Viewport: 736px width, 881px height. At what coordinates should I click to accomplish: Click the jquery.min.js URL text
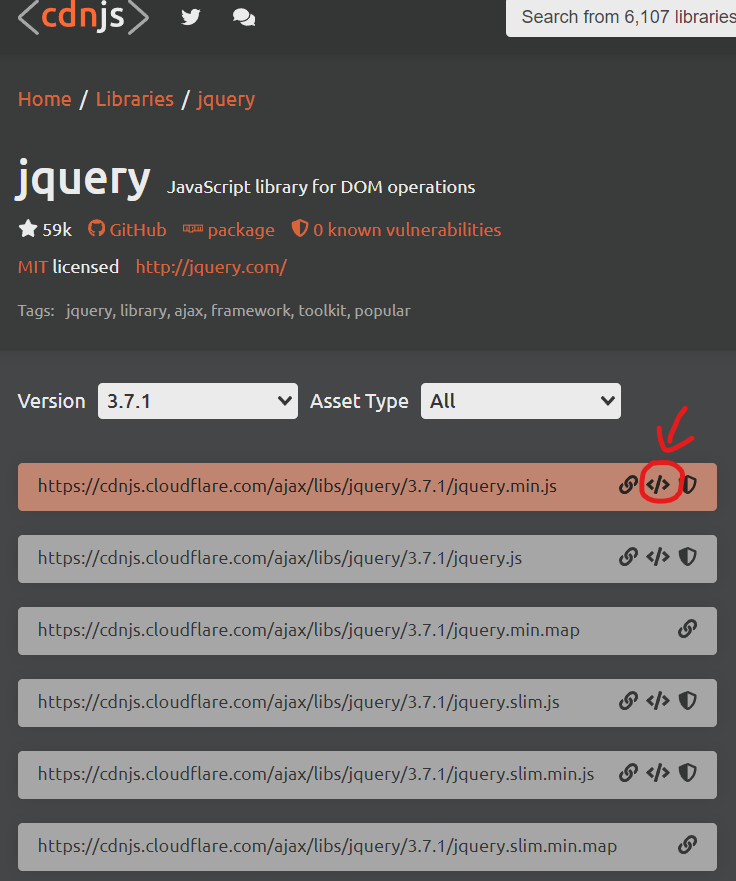coord(297,486)
